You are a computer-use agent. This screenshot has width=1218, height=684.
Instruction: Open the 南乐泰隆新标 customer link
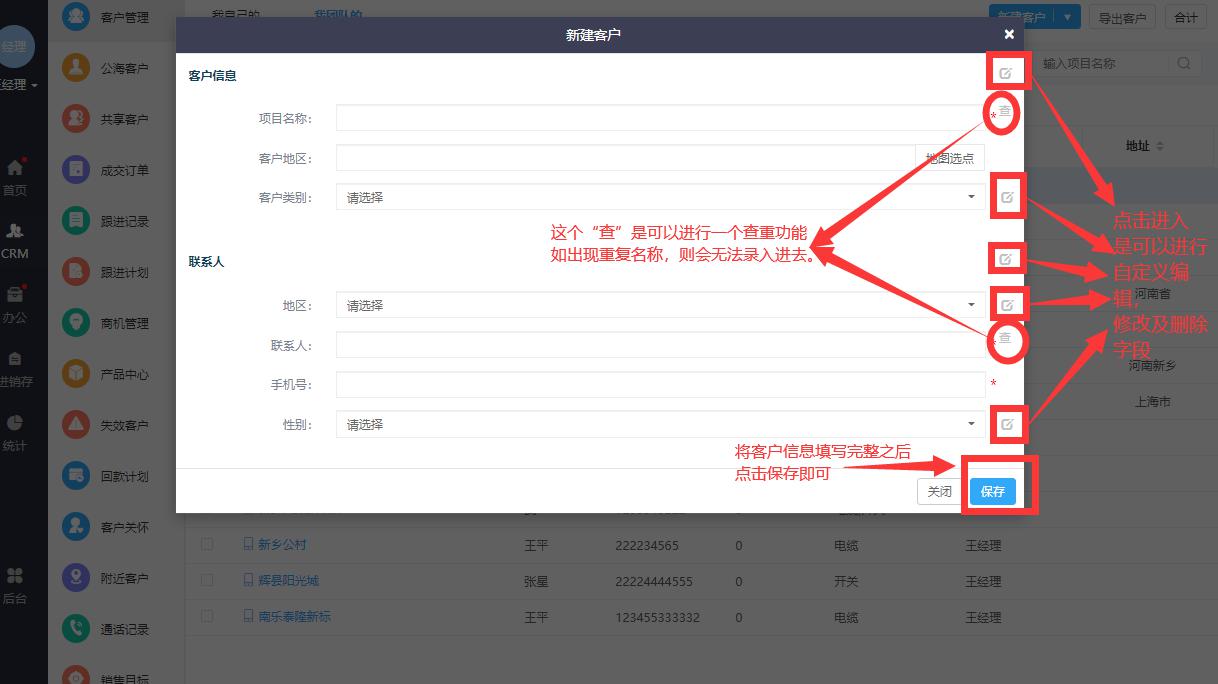coord(294,616)
